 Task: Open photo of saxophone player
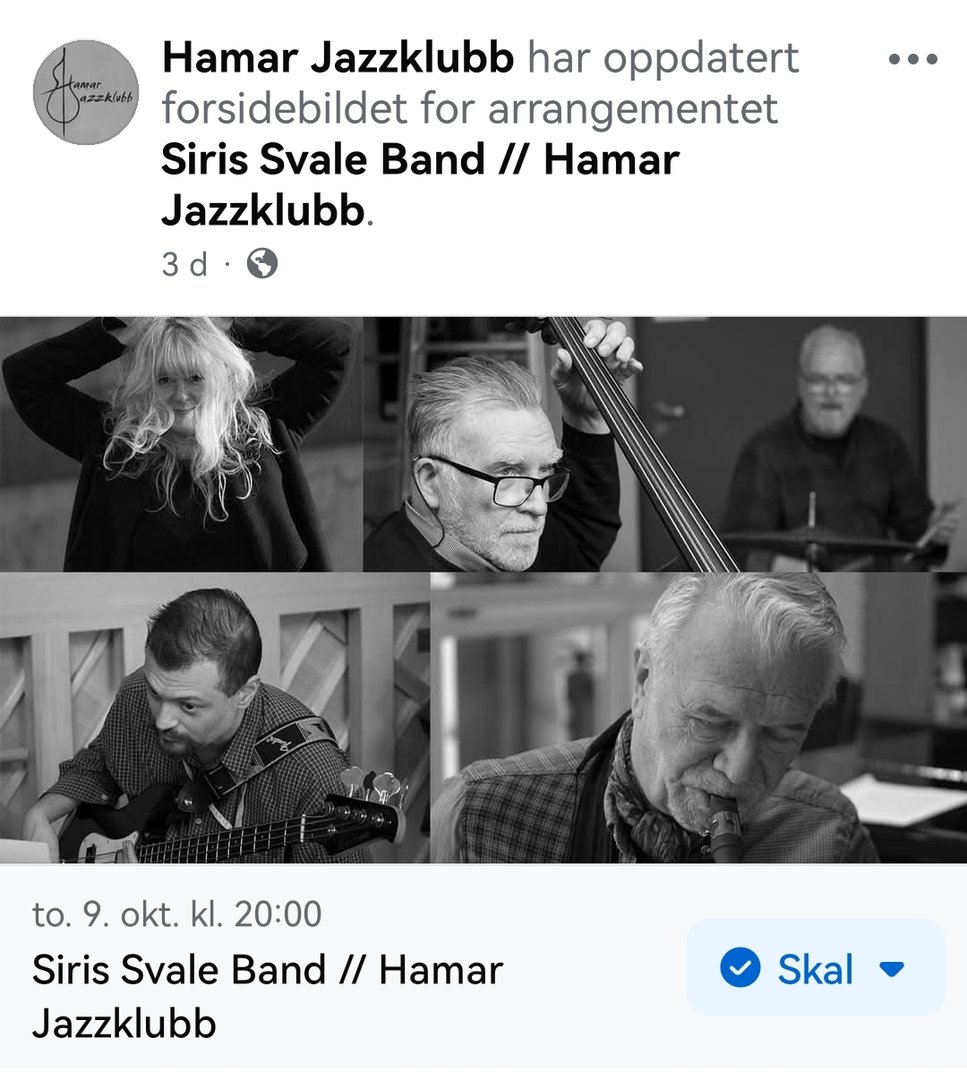pos(699,718)
